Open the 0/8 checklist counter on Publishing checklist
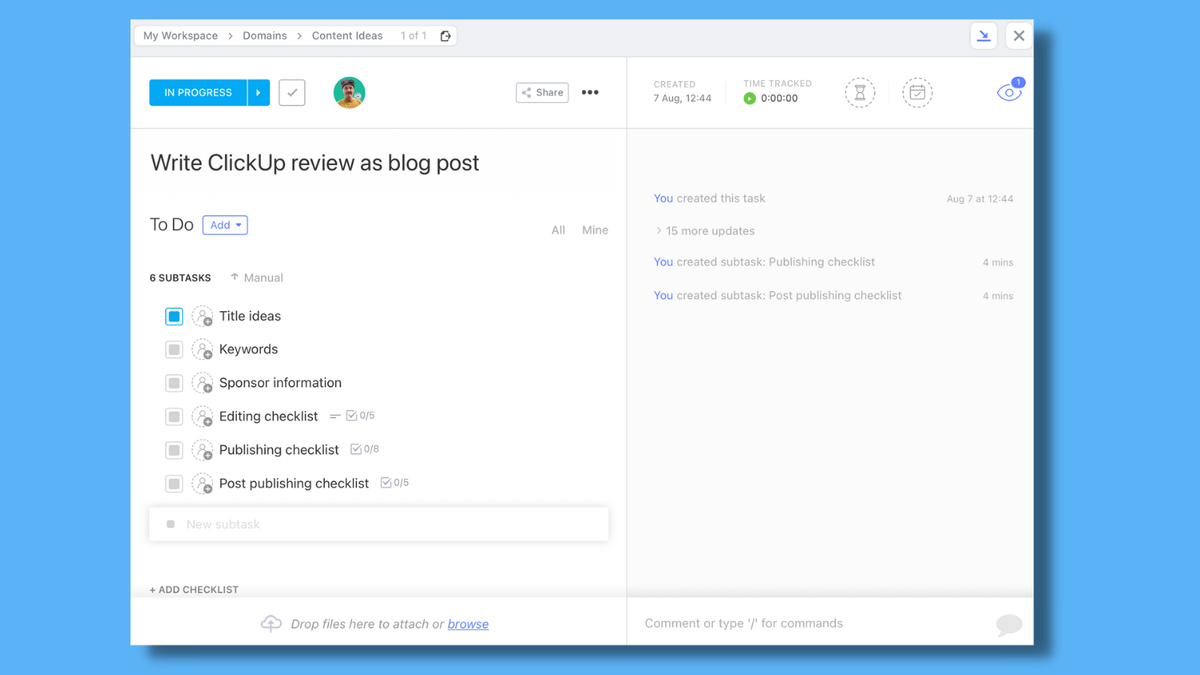Image resolution: width=1200 pixels, height=675 pixels. pyautogui.click(x=364, y=450)
